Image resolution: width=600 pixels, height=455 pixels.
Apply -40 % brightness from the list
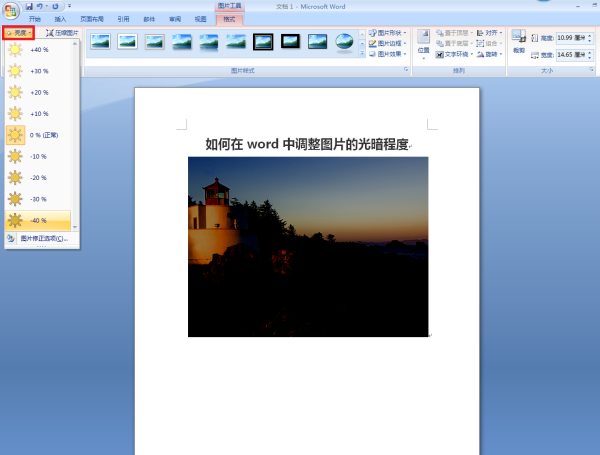coord(38,220)
